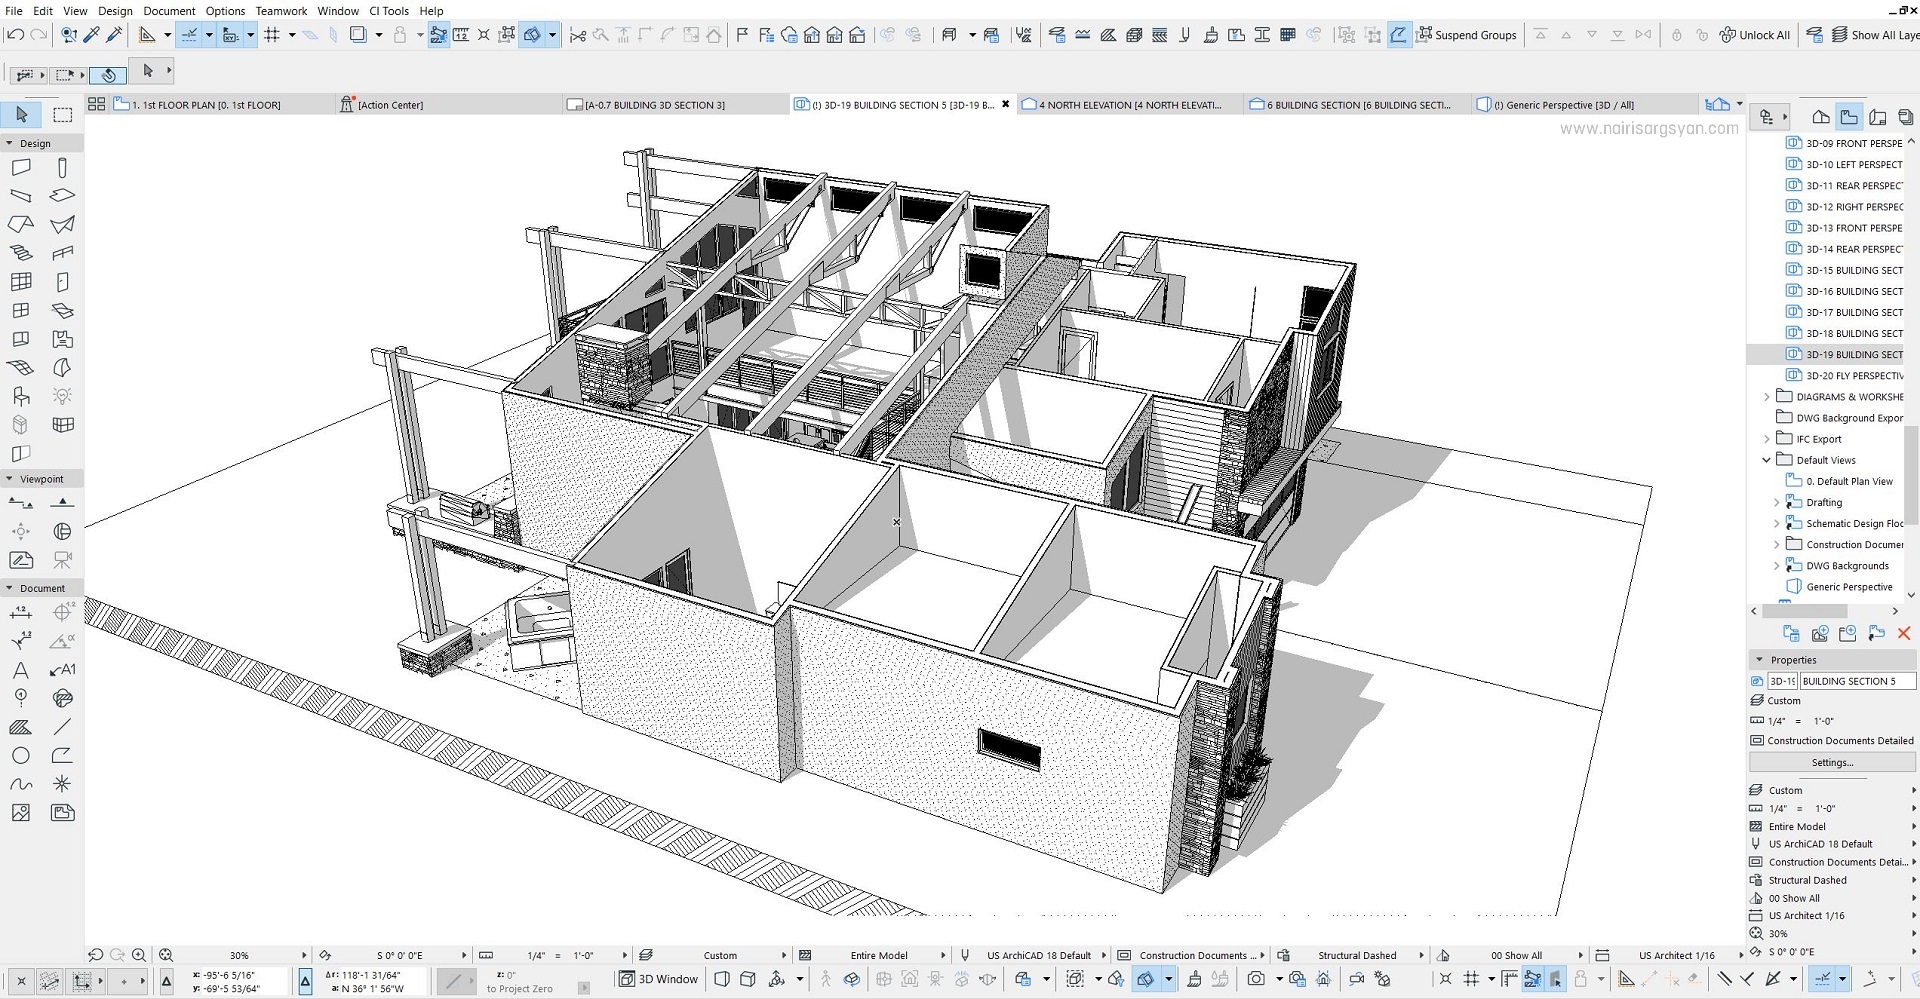Click the Inject Parameters syringe icon

point(114,35)
